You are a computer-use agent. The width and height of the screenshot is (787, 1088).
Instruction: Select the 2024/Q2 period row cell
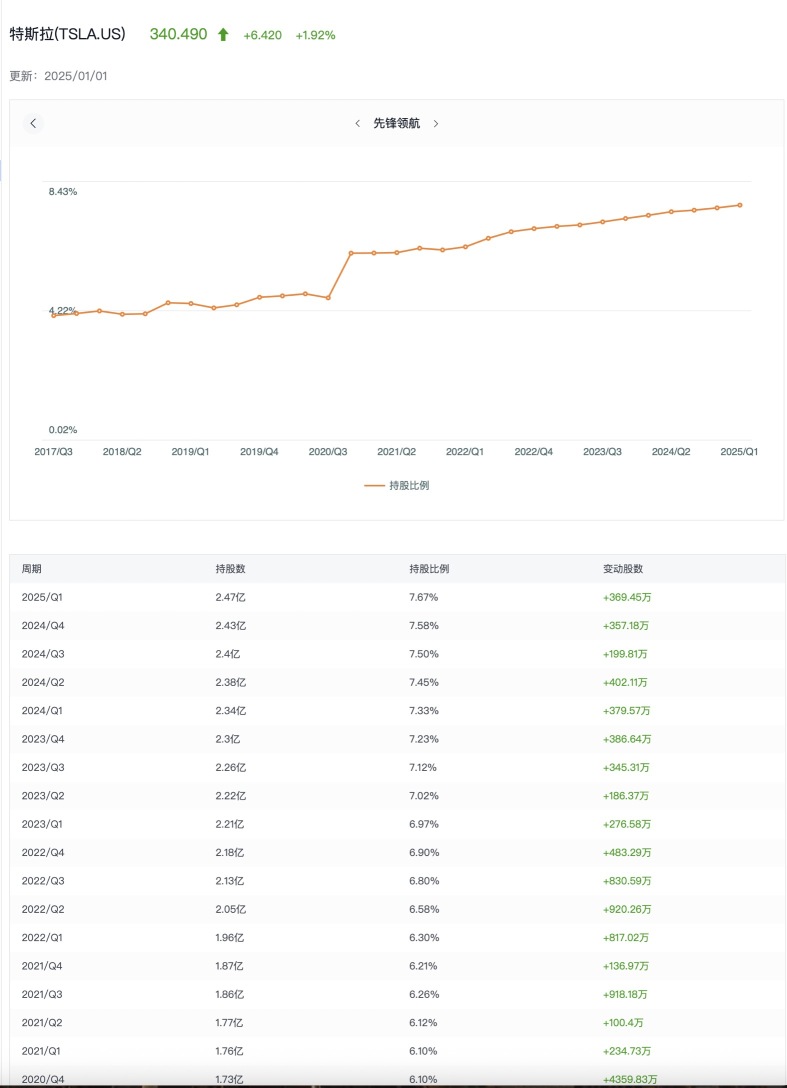[43, 683]
